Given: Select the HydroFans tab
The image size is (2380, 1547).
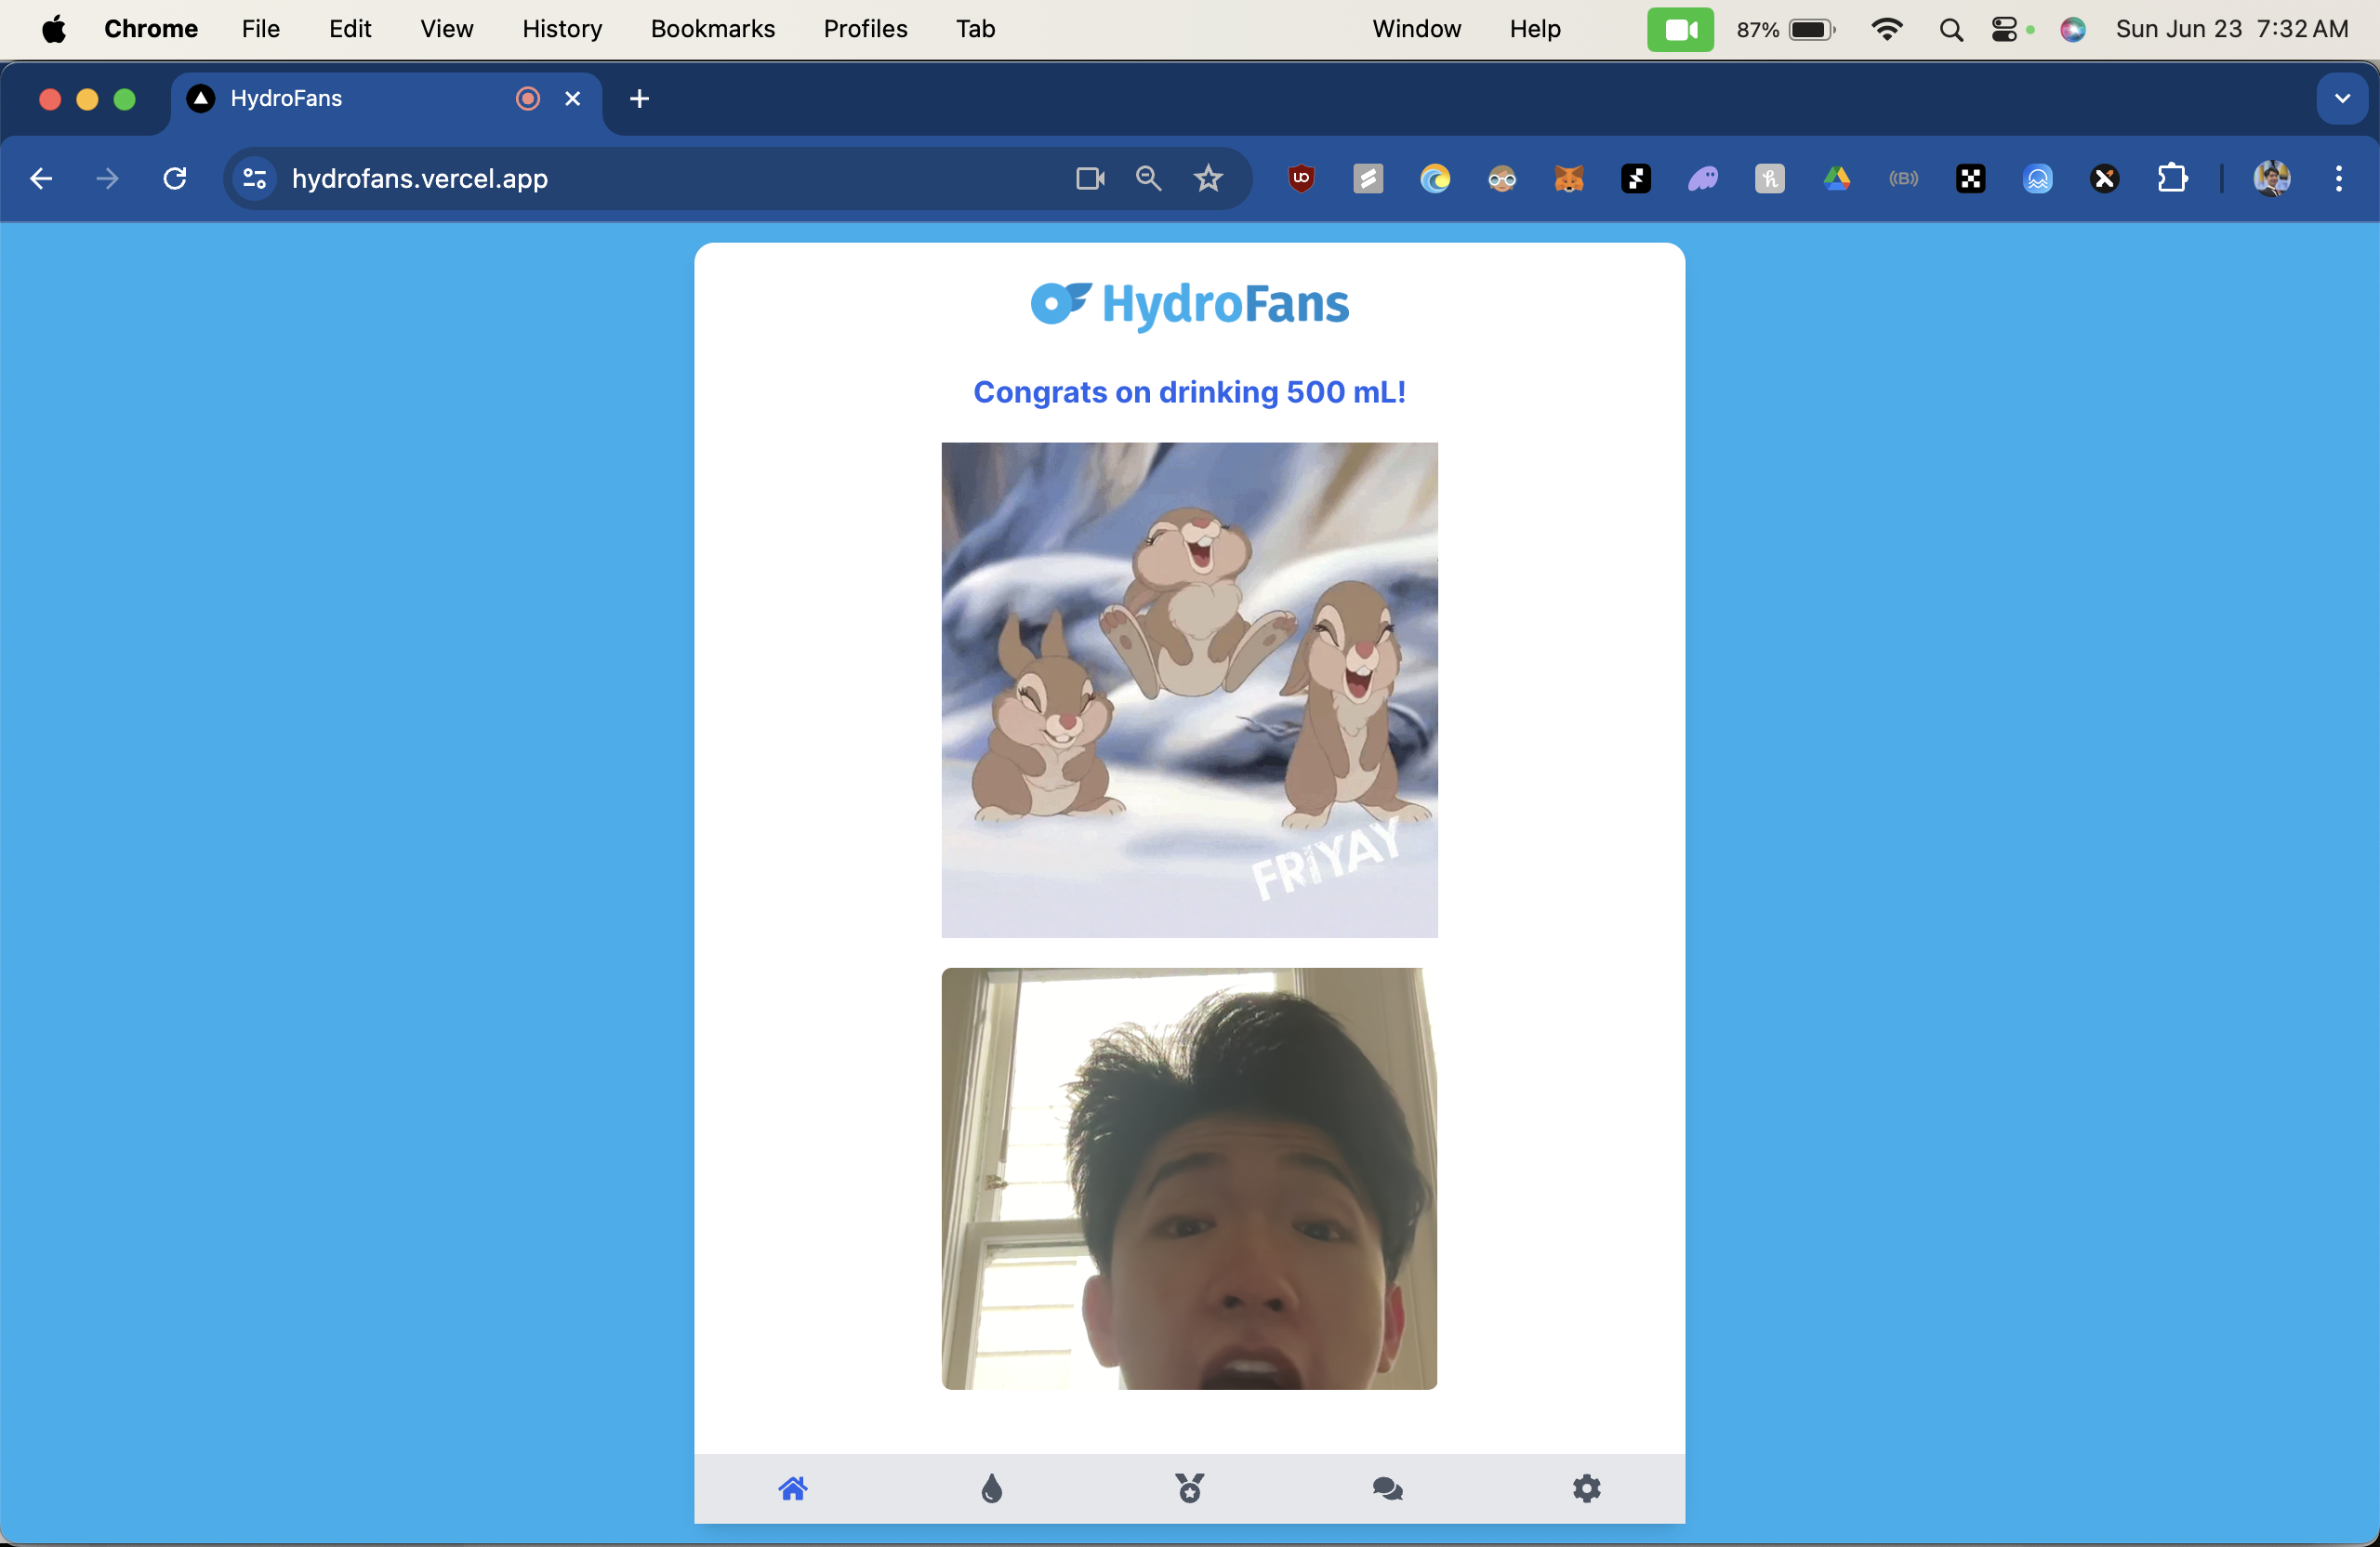Looking at the screenshot, I should point(386,98).
